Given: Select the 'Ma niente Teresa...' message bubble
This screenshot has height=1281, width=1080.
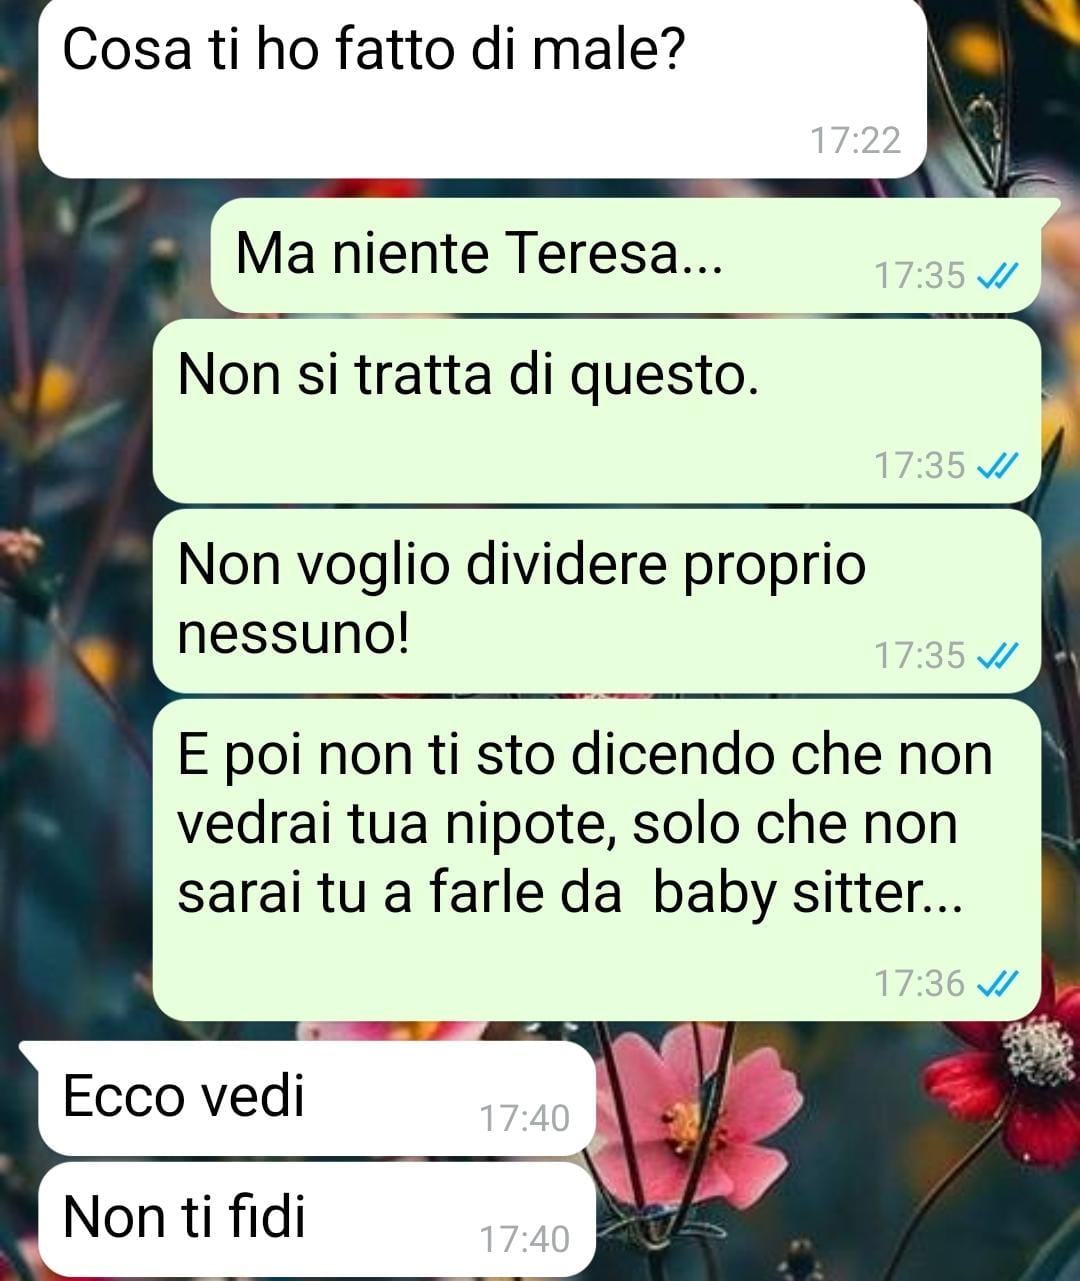Looking at the screenshot, I should [x=625, y=255].
